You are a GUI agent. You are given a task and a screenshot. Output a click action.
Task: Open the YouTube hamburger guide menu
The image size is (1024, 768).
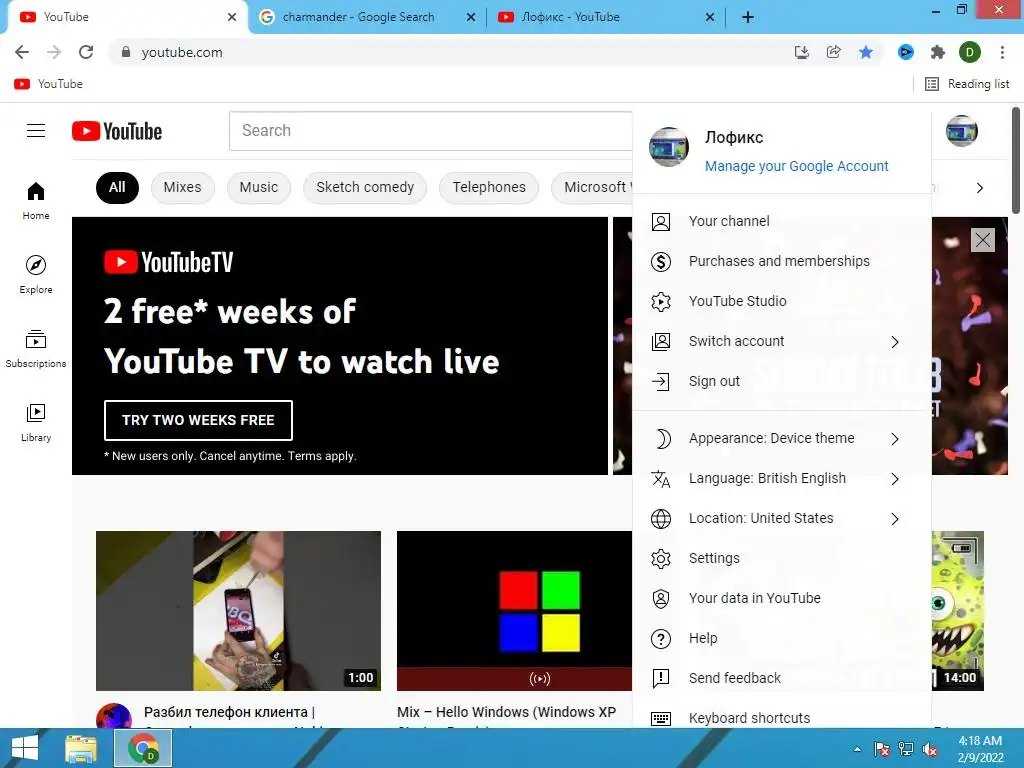point(36,131)
